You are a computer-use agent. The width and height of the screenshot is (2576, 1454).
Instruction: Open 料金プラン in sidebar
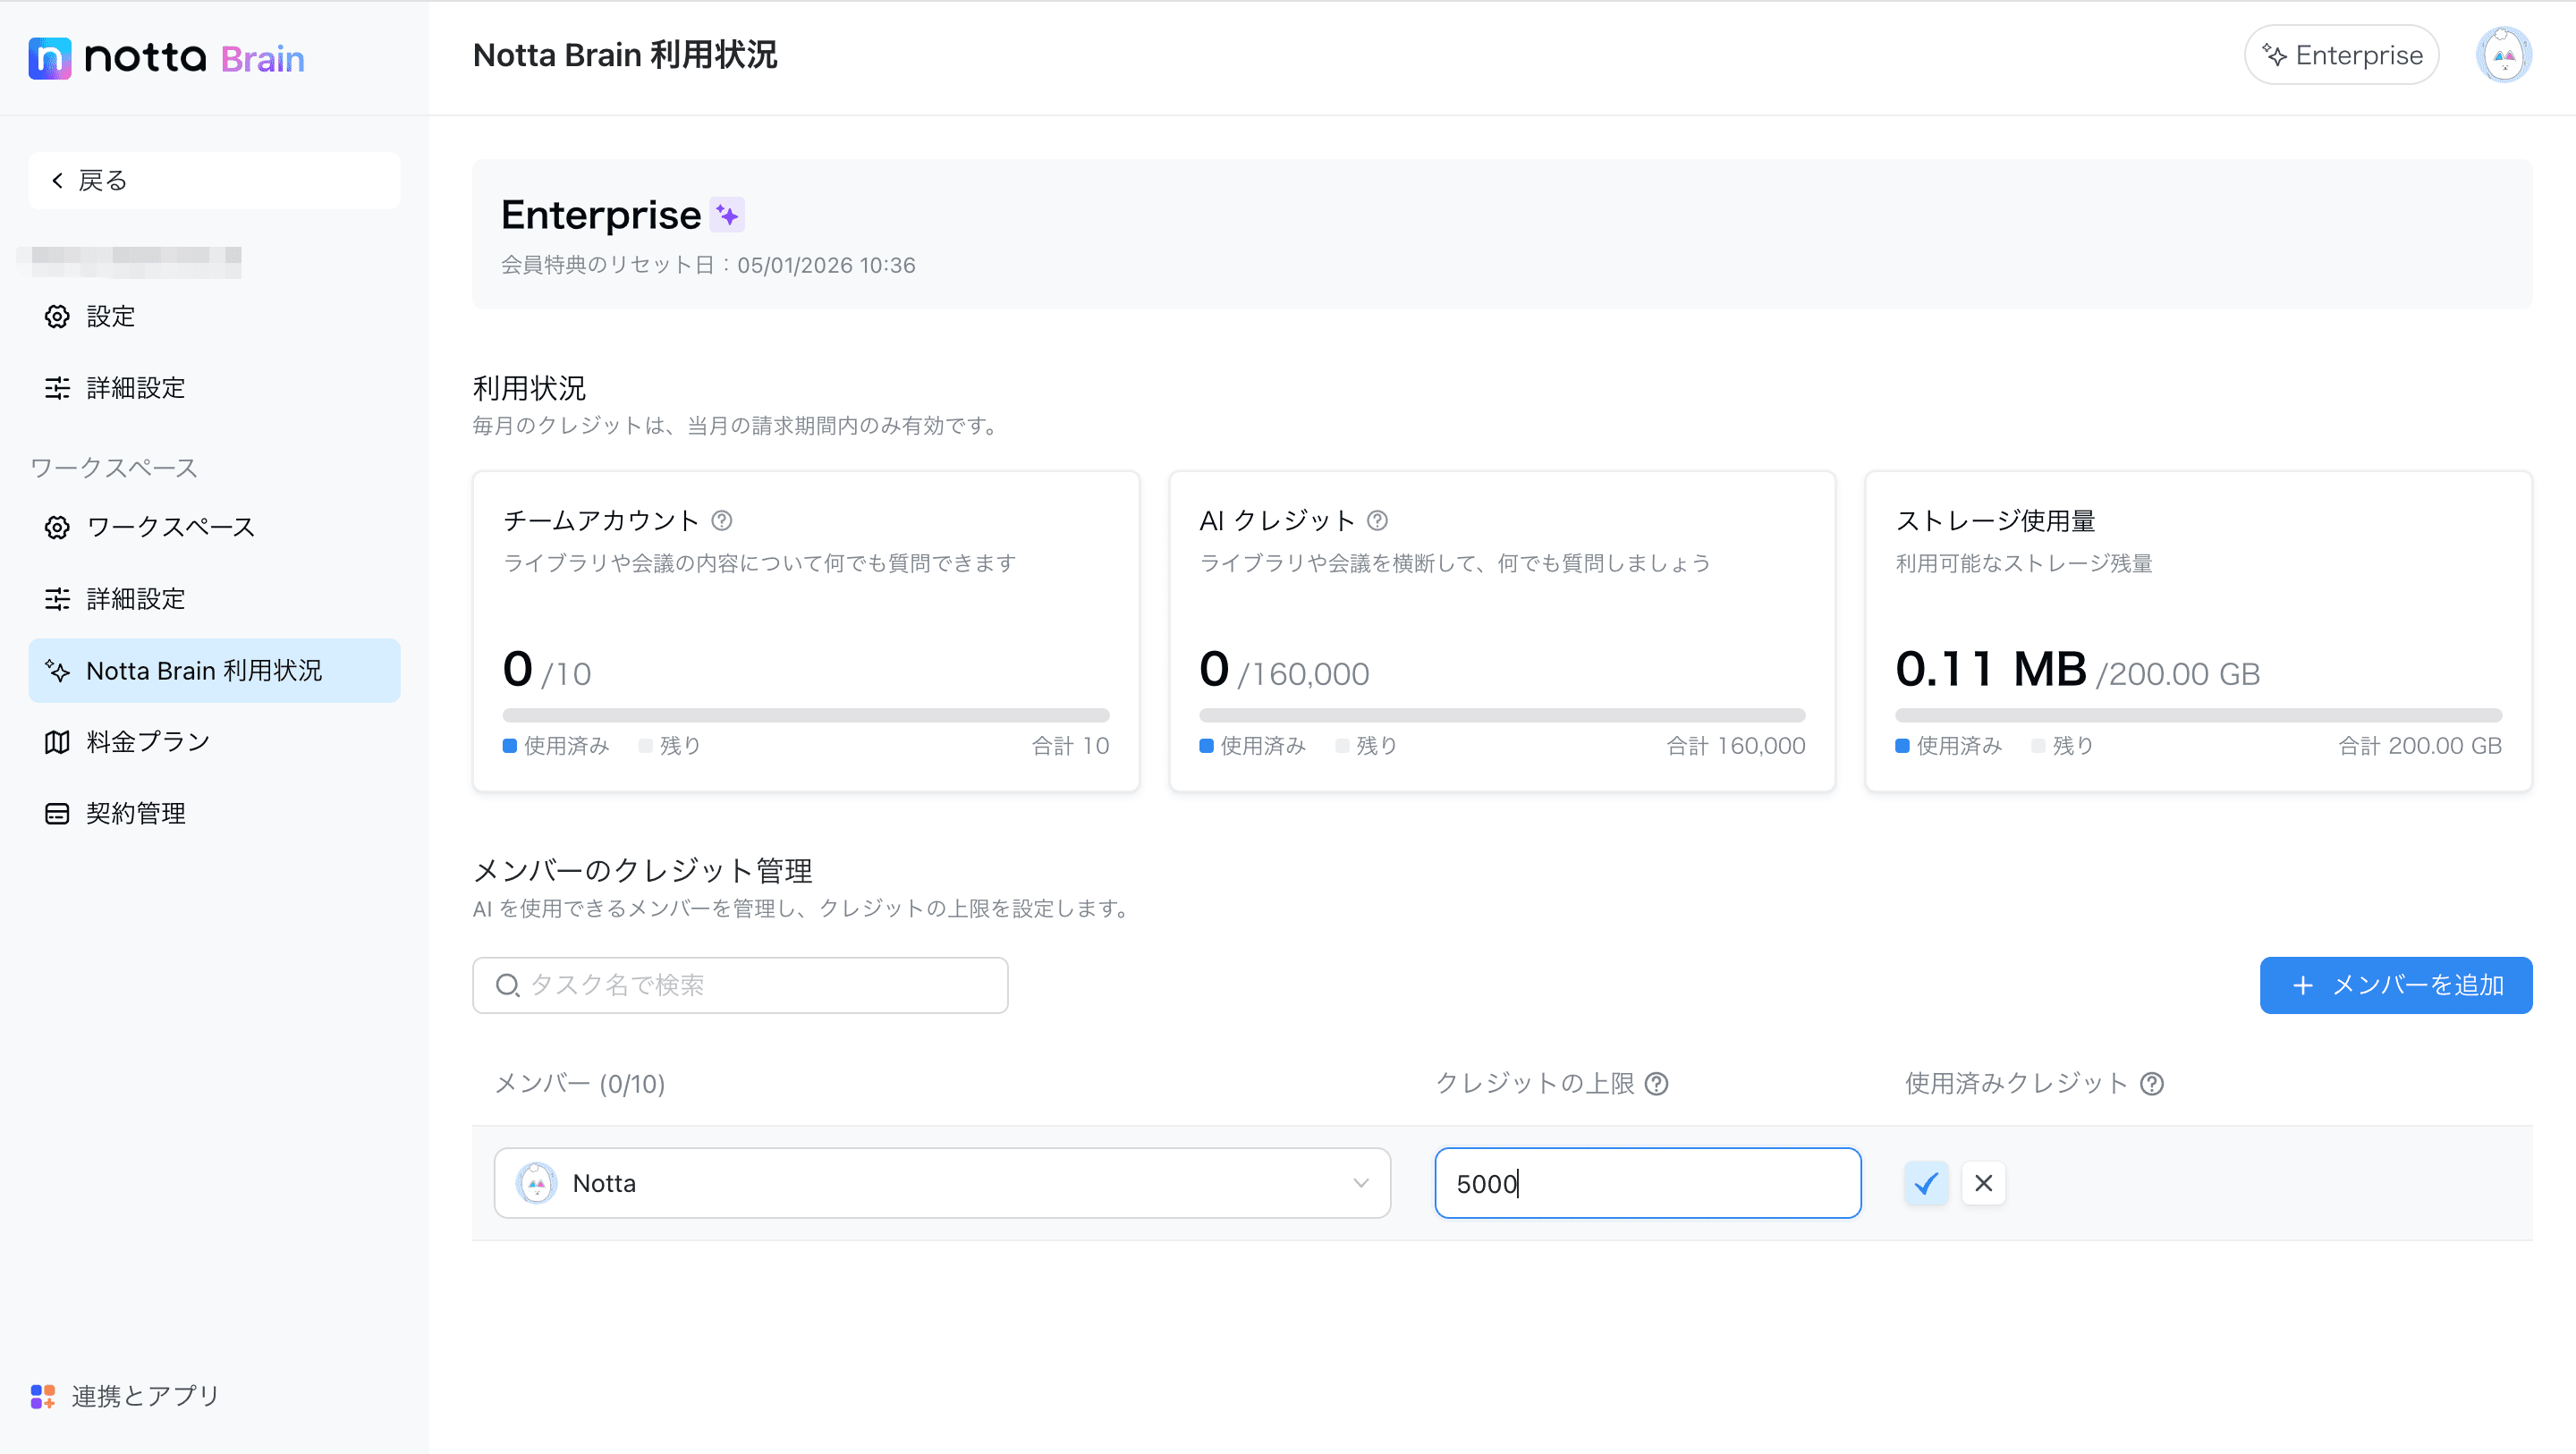(x=148, y=741)
